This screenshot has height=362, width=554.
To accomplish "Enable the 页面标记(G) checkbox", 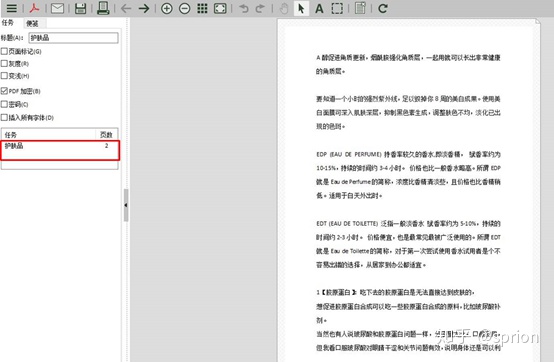I will coord(4,52).
